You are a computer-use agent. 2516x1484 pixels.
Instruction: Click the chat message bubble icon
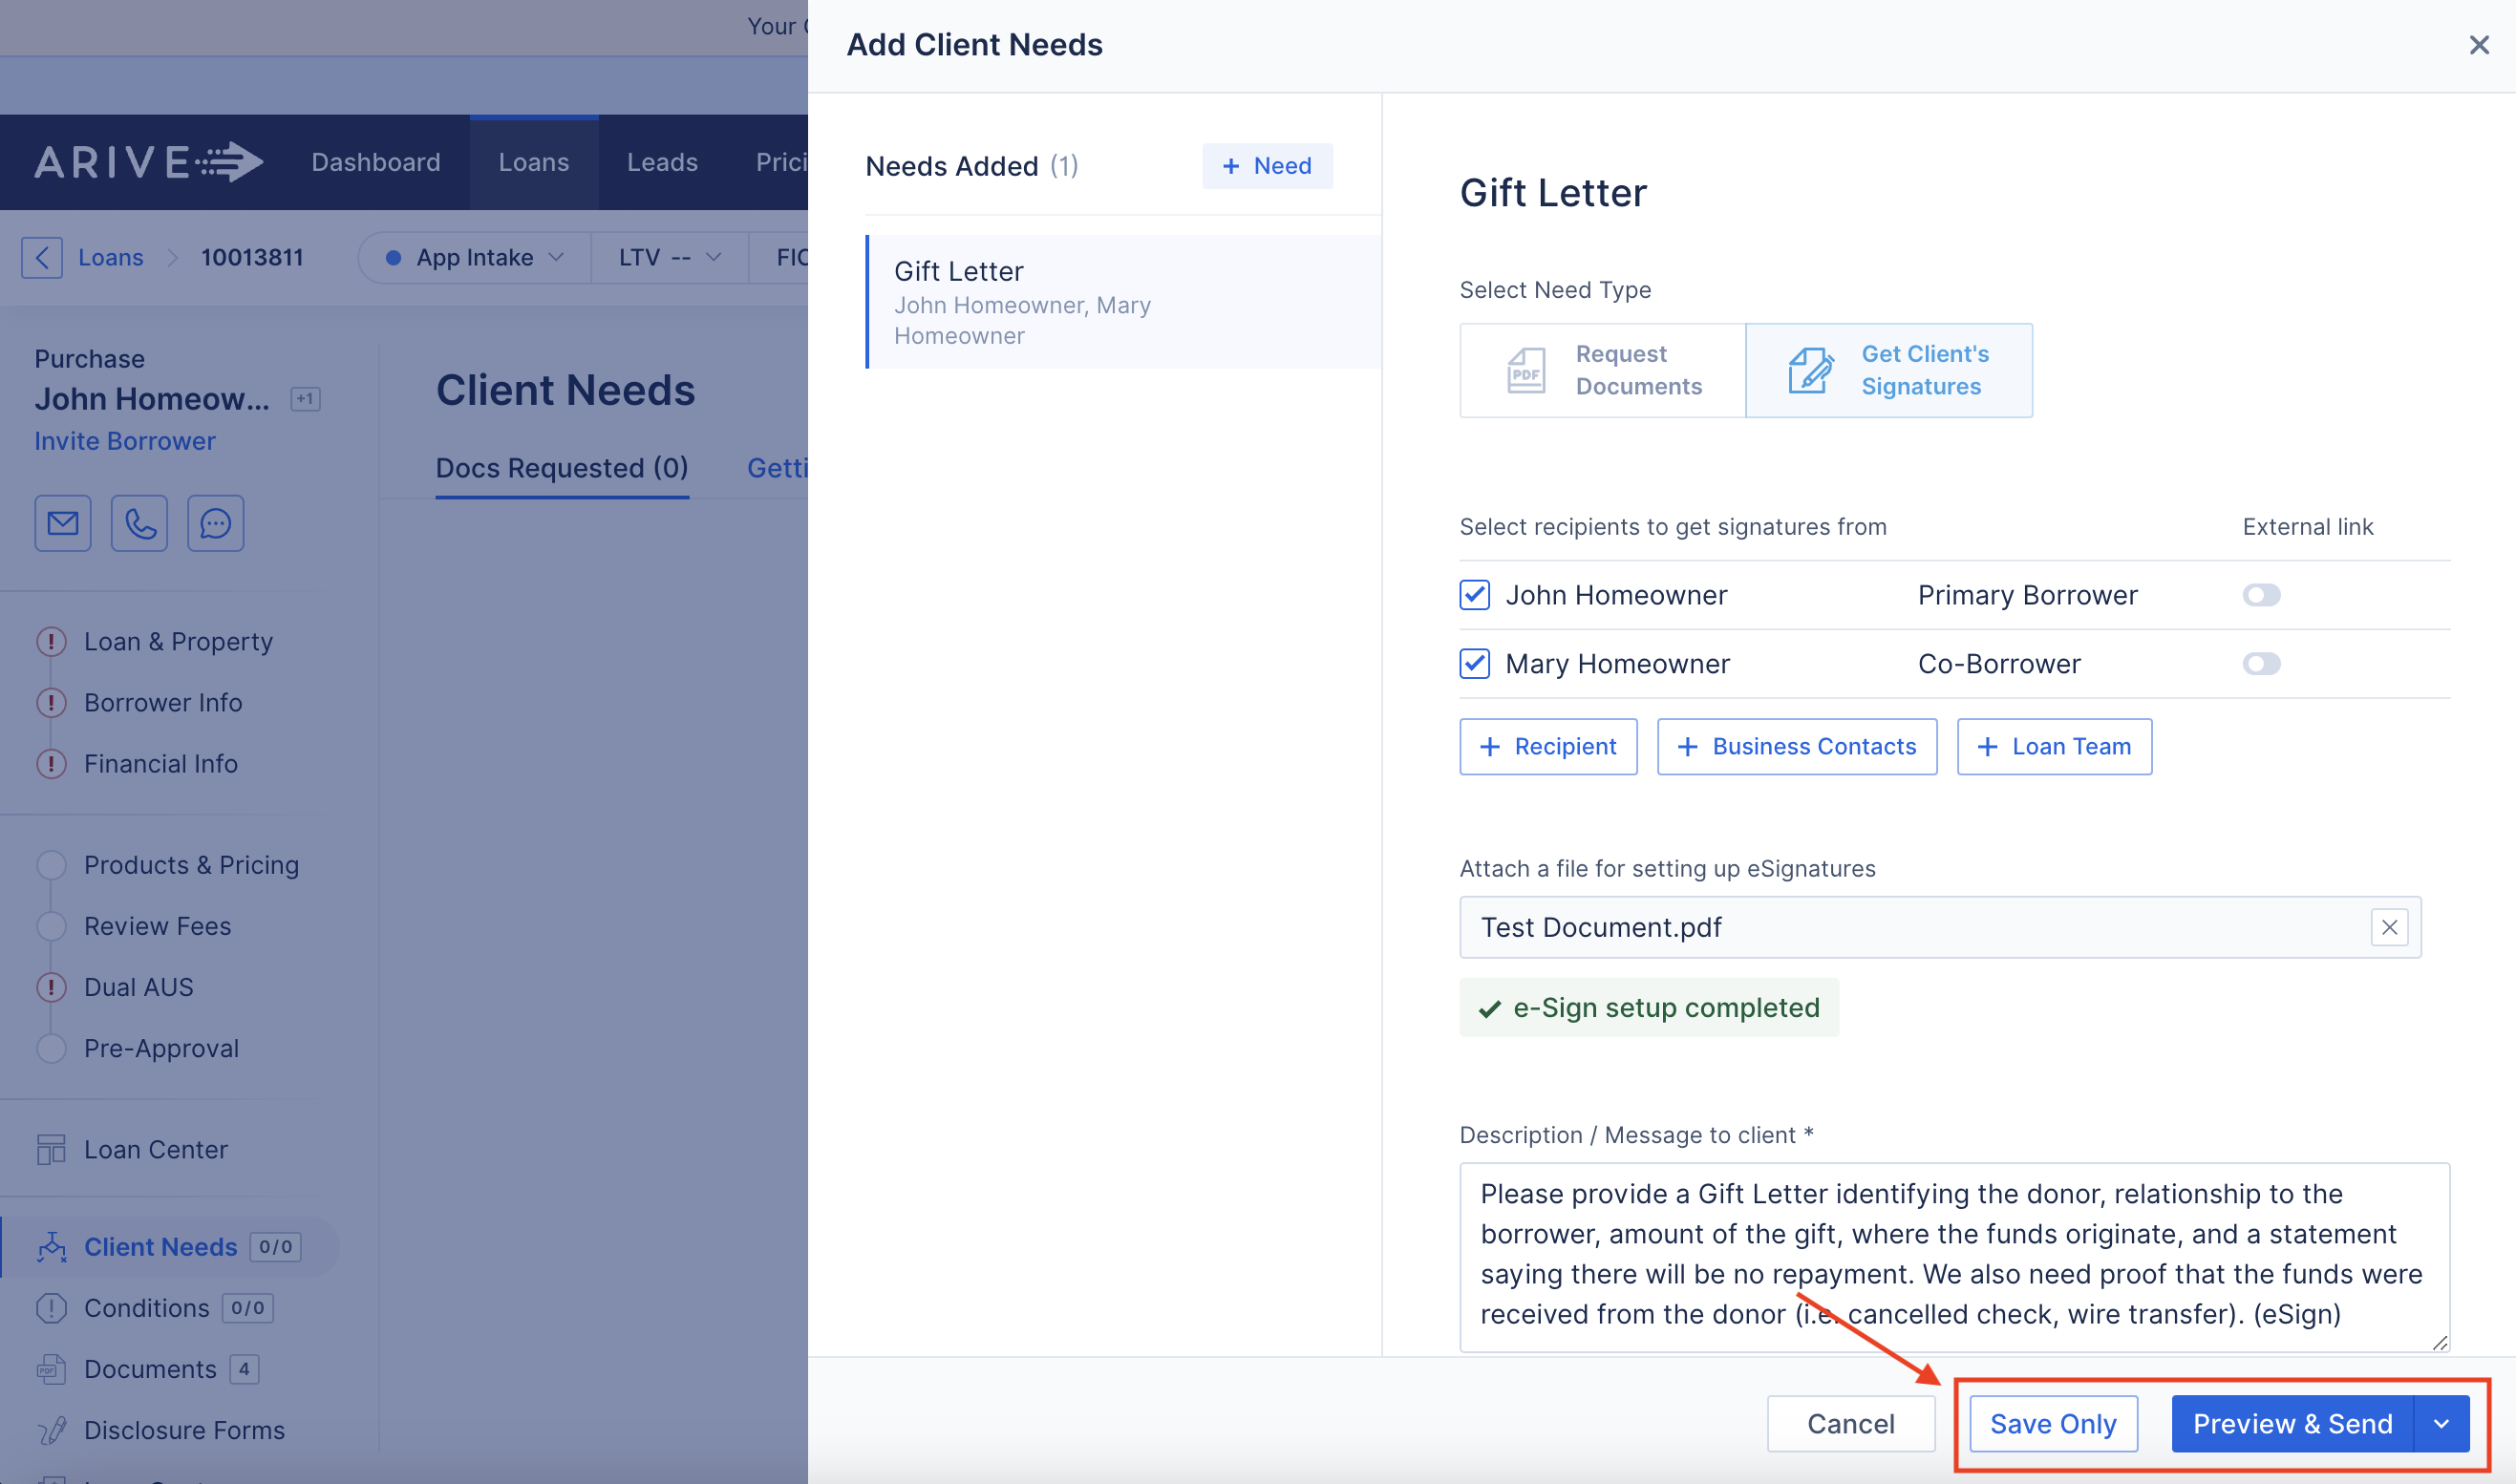click(x=215, y=523)
